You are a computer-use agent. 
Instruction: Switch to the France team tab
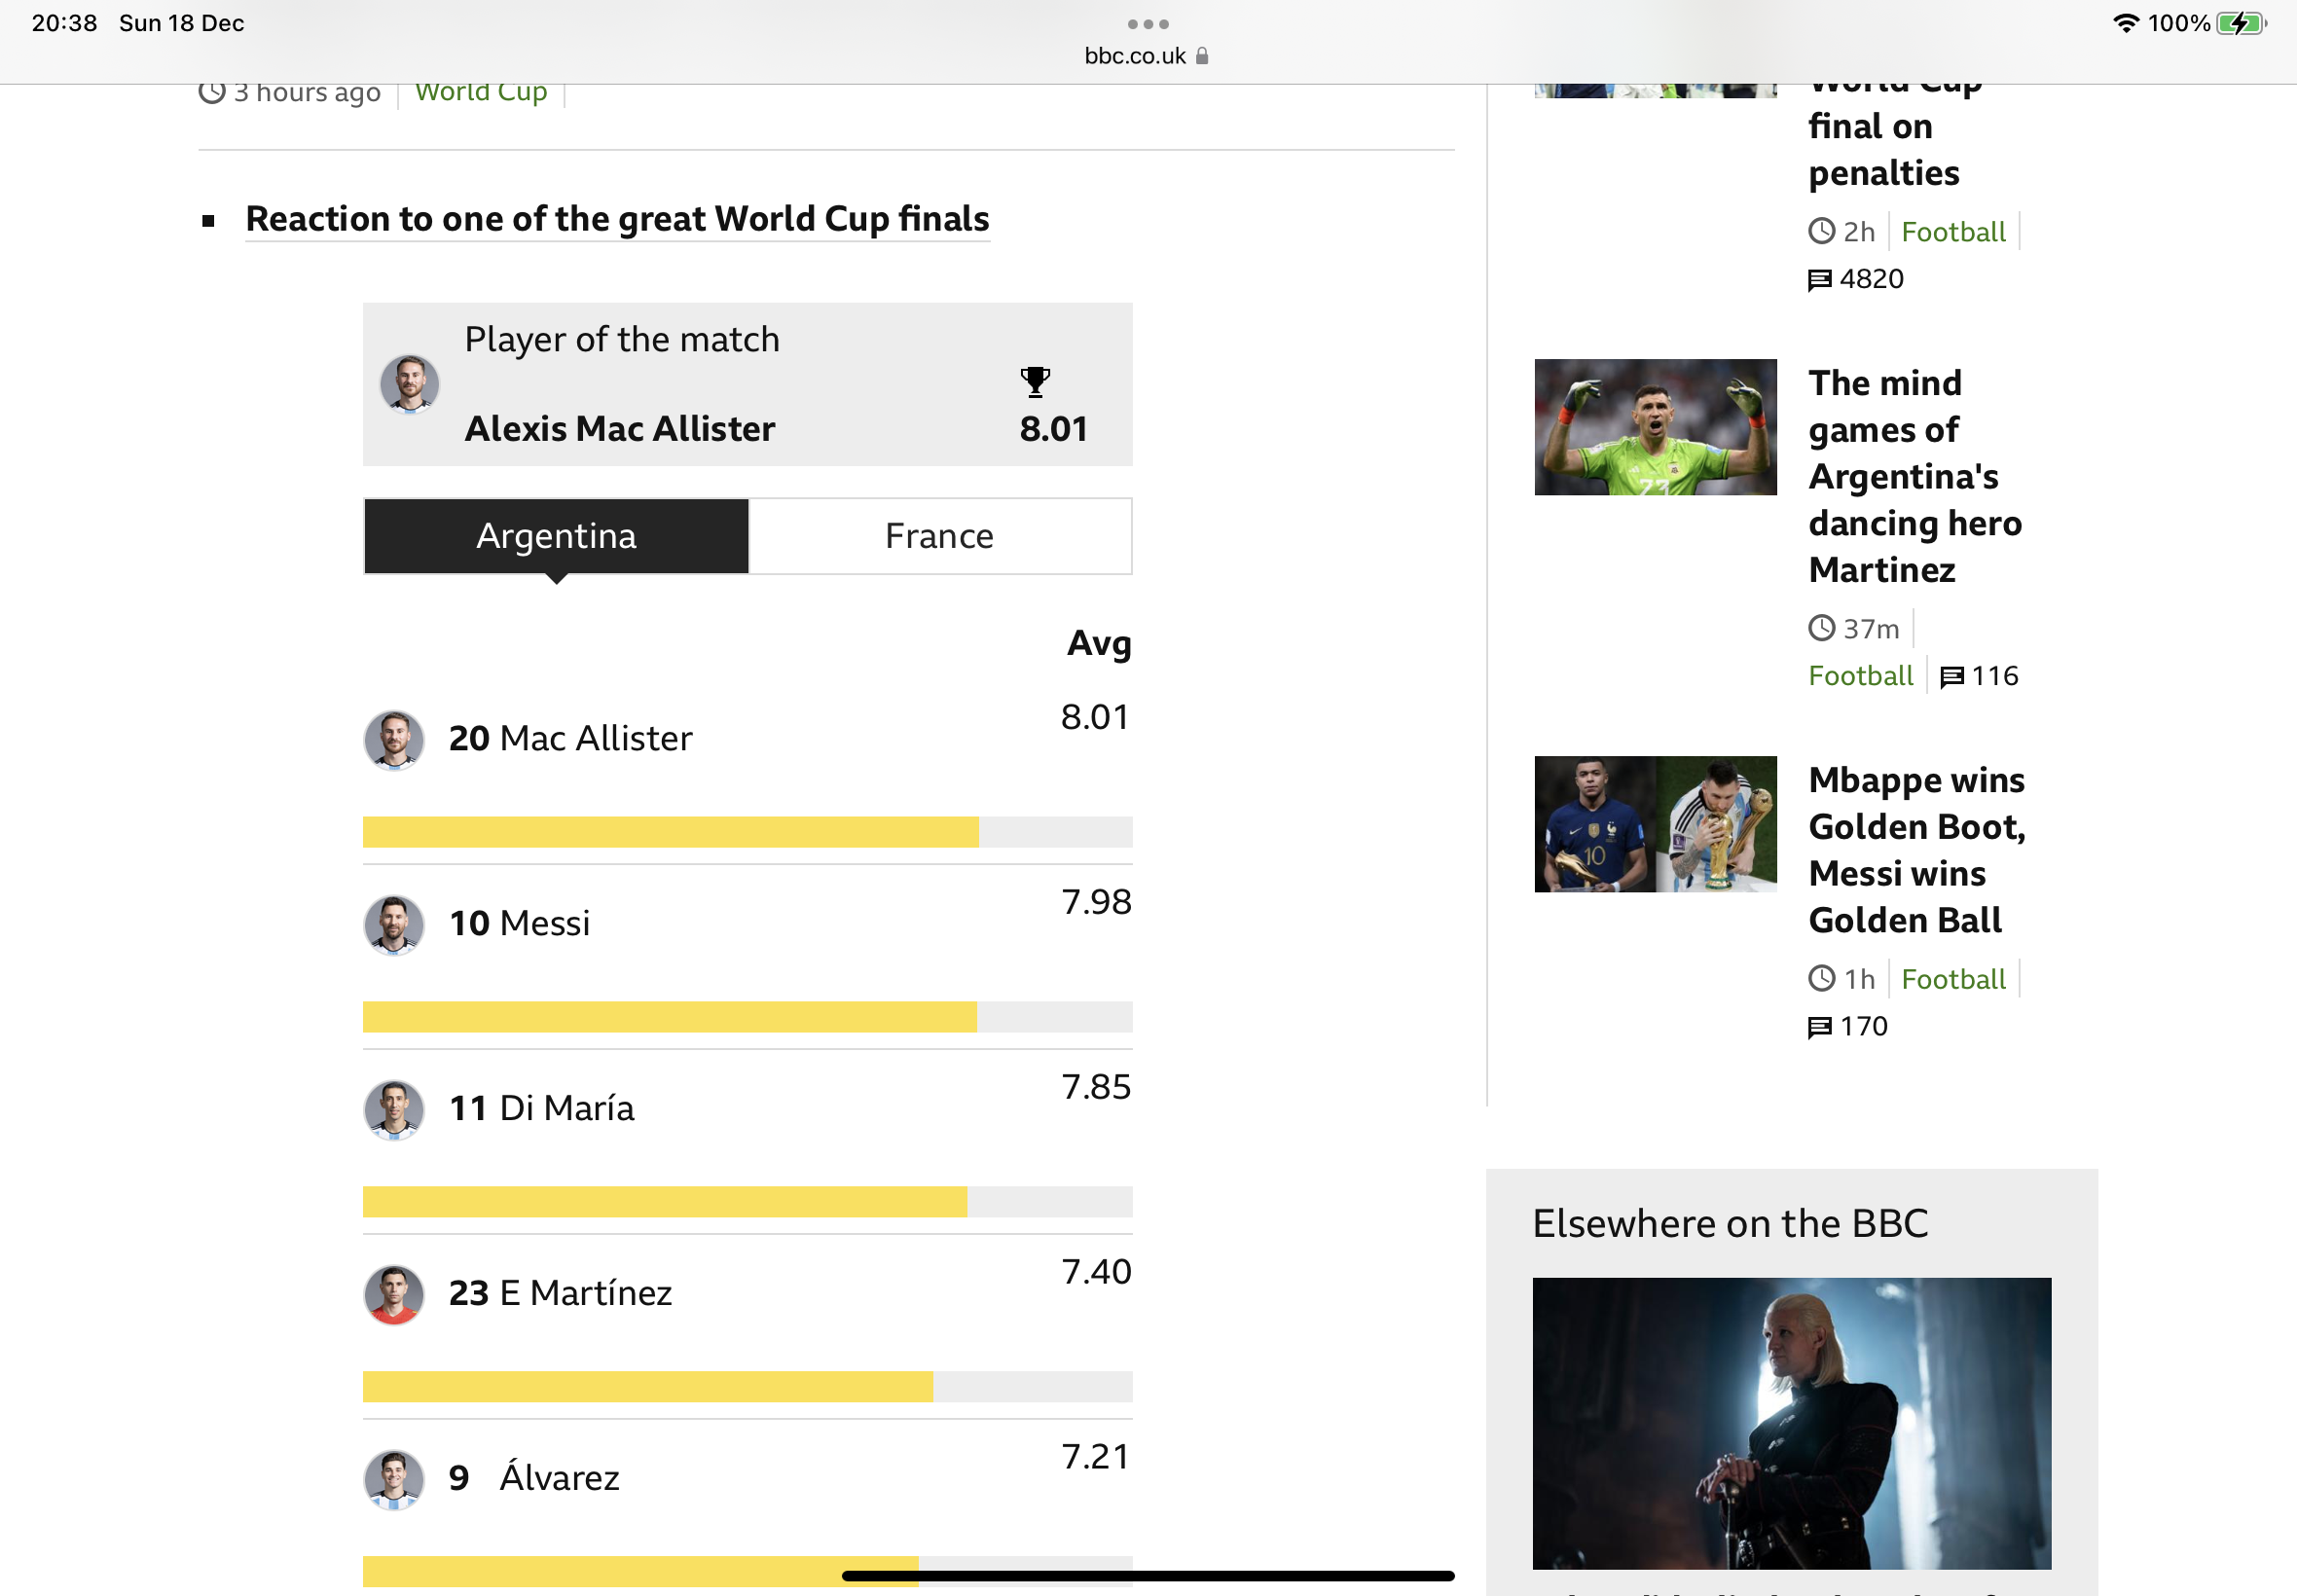pos(940,536)
